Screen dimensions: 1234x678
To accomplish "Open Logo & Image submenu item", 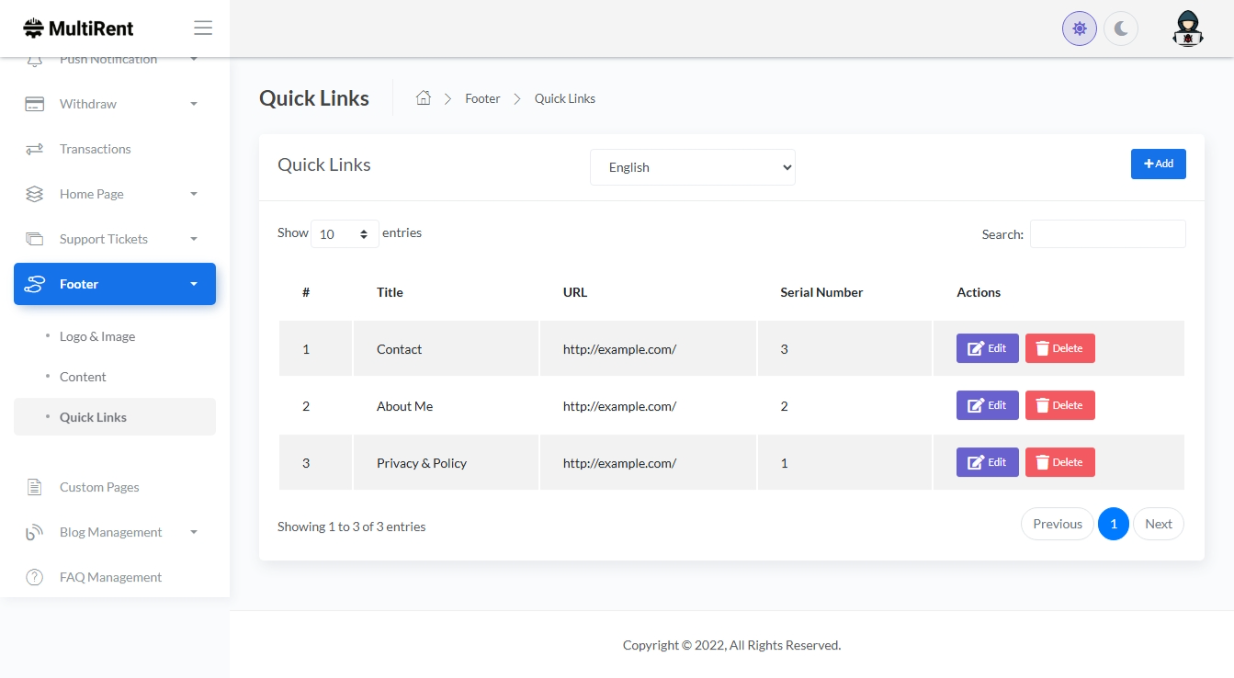I will [x=97, y=337].
